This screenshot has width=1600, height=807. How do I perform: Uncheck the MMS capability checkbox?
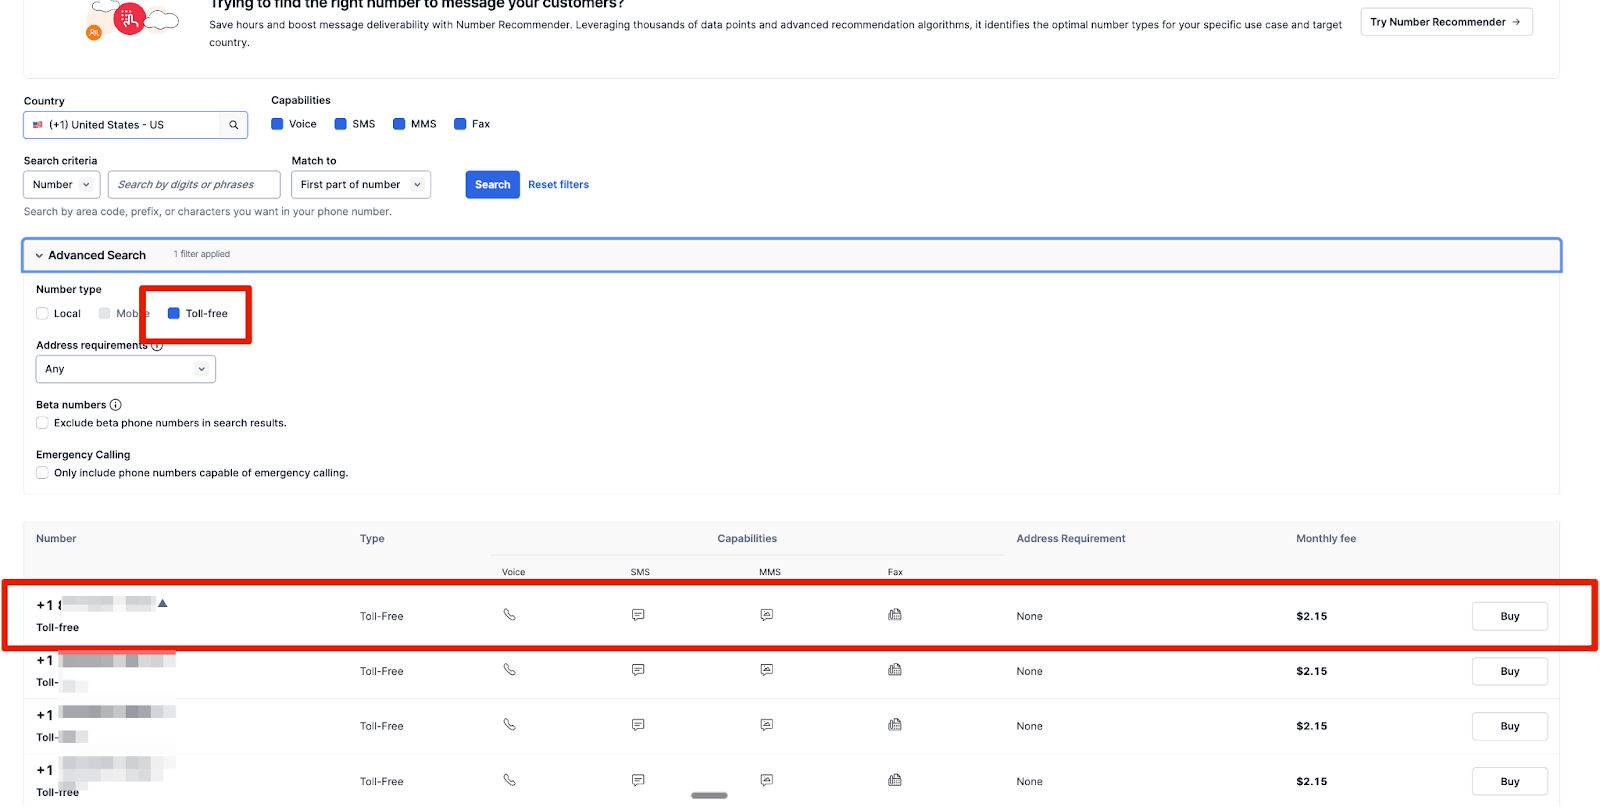399,124
